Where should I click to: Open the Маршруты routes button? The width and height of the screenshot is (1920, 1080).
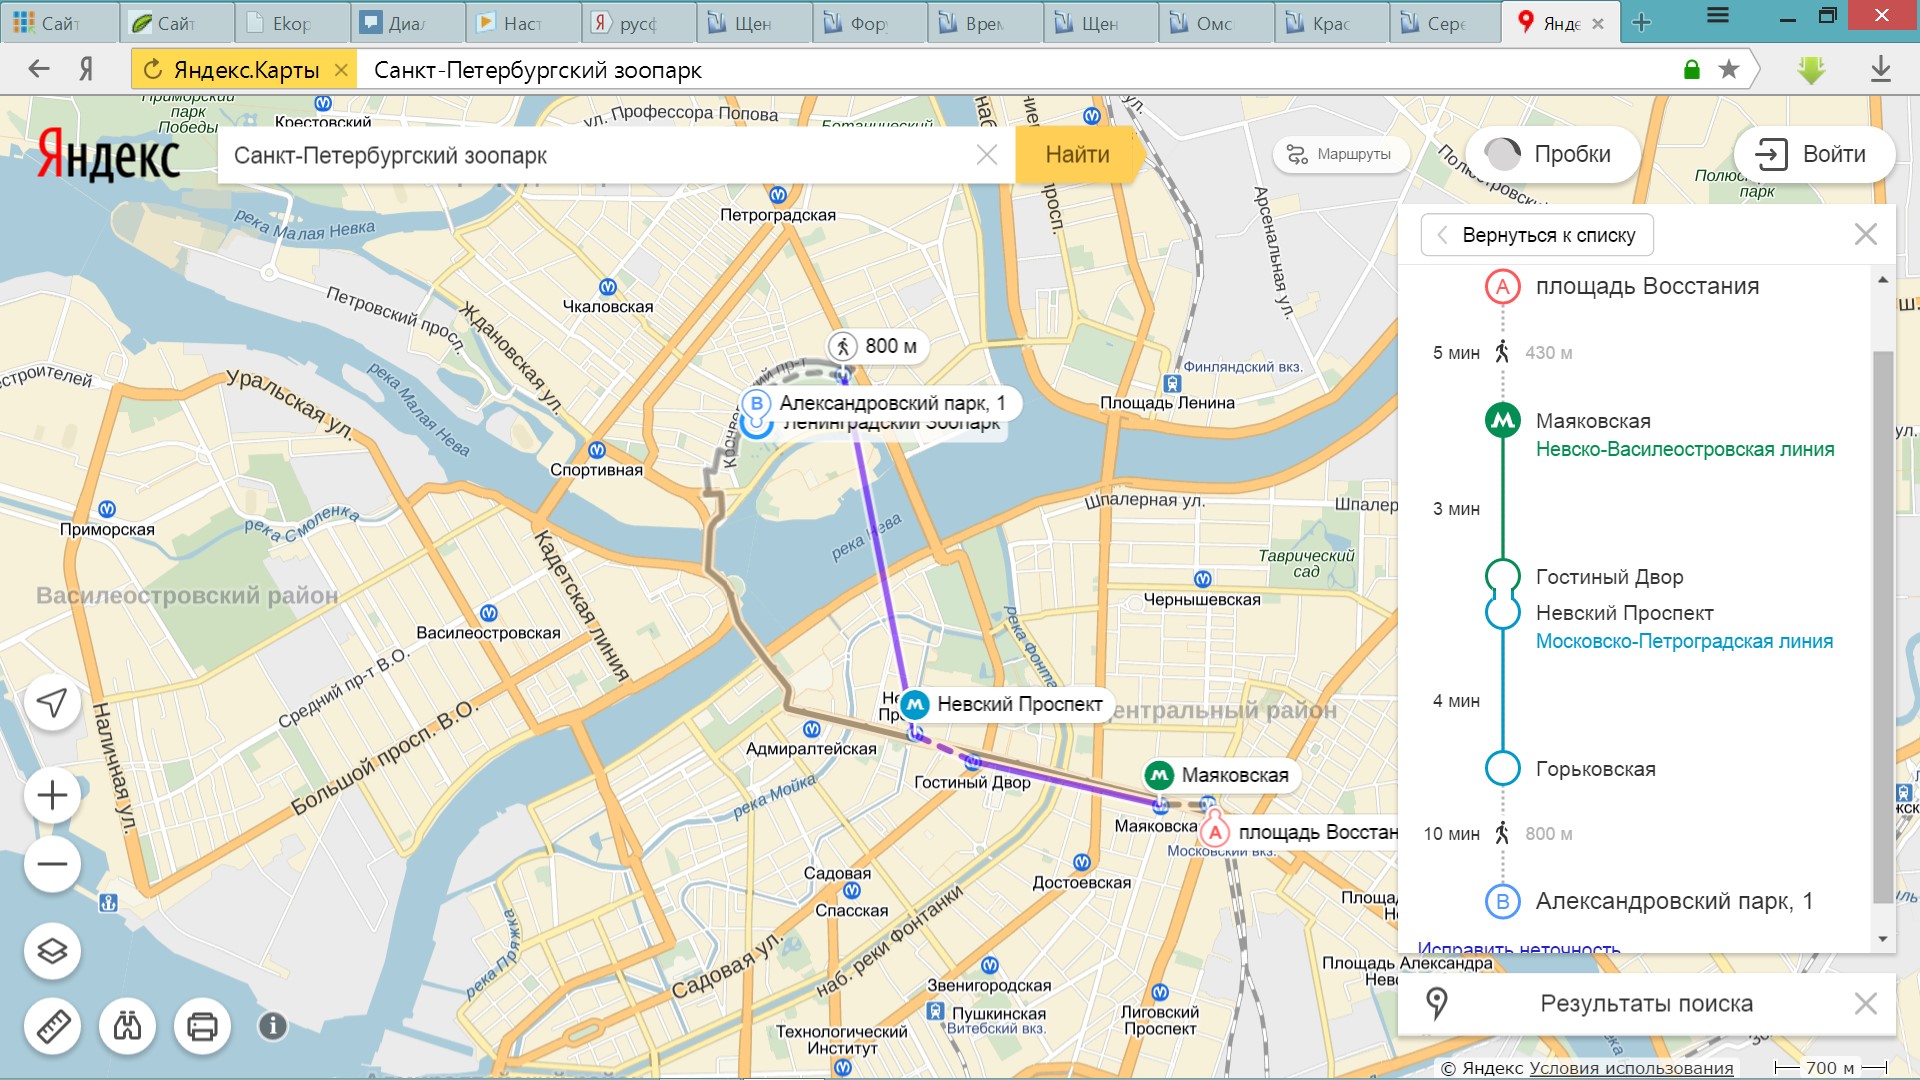pos(1339,154)
